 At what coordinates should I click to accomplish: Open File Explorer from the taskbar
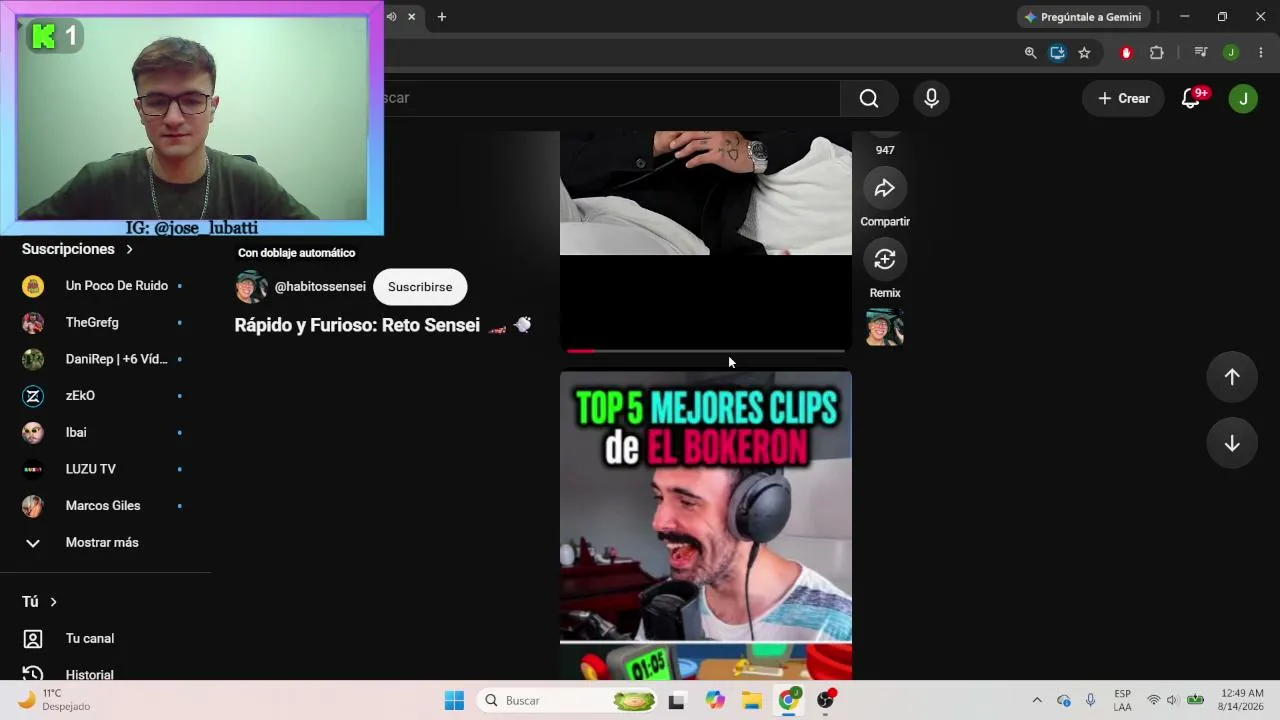click(x=751, y=700)
